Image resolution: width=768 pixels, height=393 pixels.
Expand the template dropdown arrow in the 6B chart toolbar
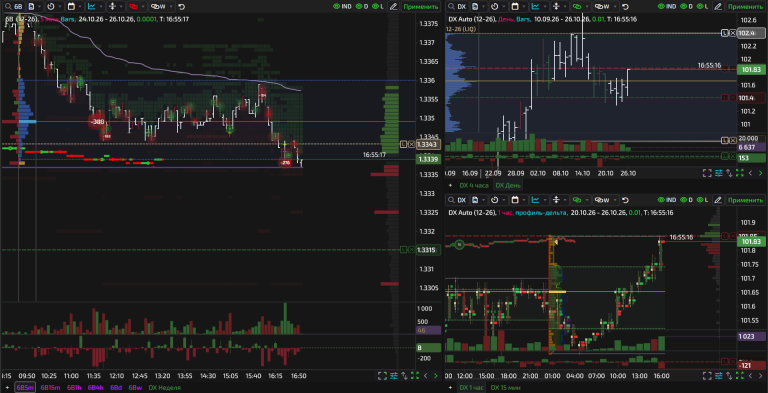tap(40, 6)
